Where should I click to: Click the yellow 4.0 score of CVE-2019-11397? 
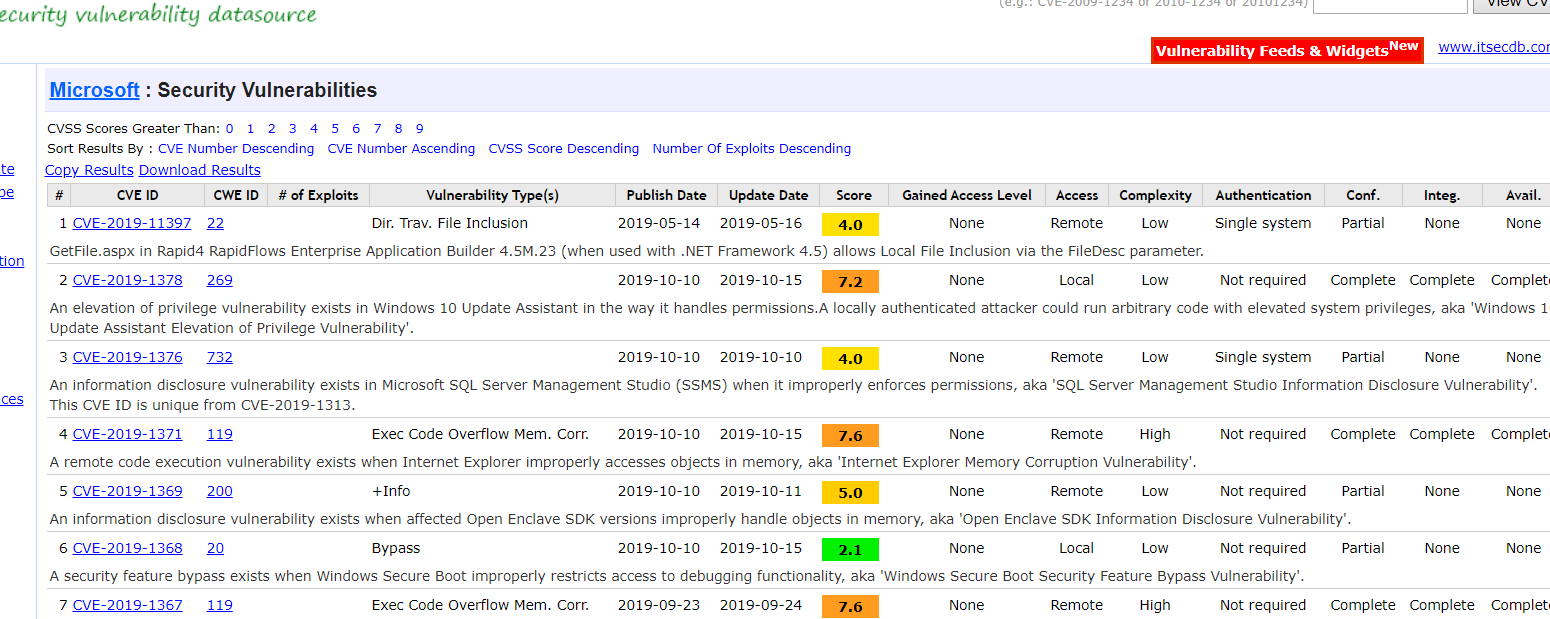pyautogui.click(x=850, y=224)
